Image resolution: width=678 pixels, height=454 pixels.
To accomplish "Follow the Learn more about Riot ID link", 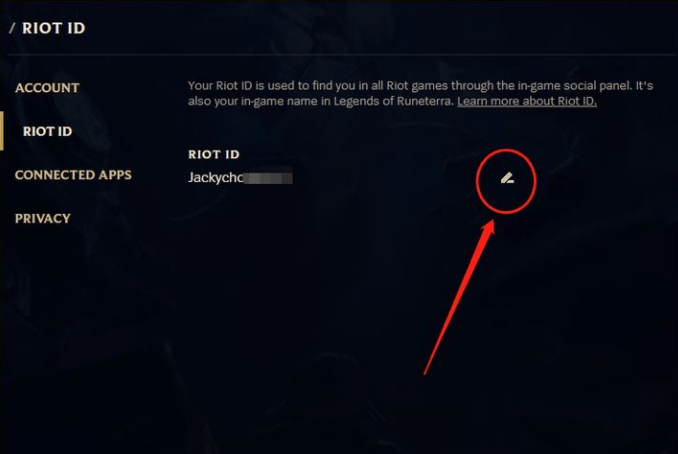I will tap(527, 101).
